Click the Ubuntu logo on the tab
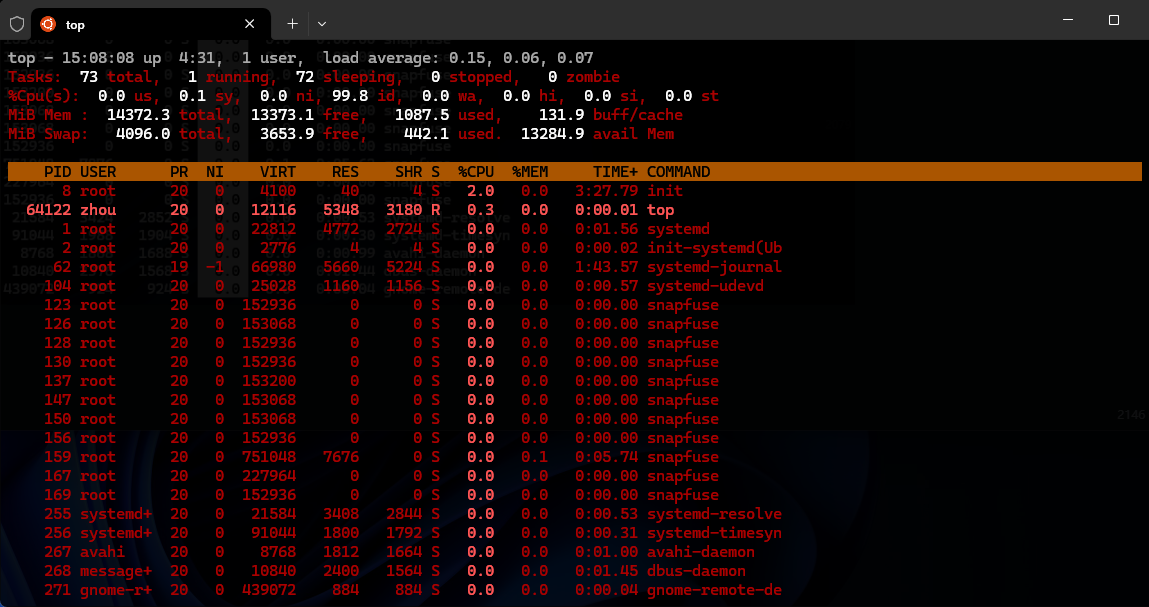1149x607 pixels. [47, 23]
